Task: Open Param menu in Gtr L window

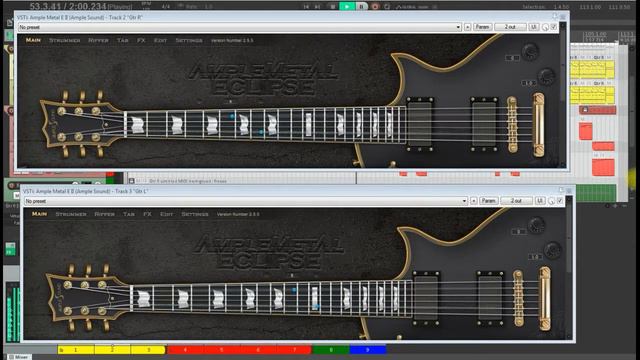Action: [x=488, y=201]
